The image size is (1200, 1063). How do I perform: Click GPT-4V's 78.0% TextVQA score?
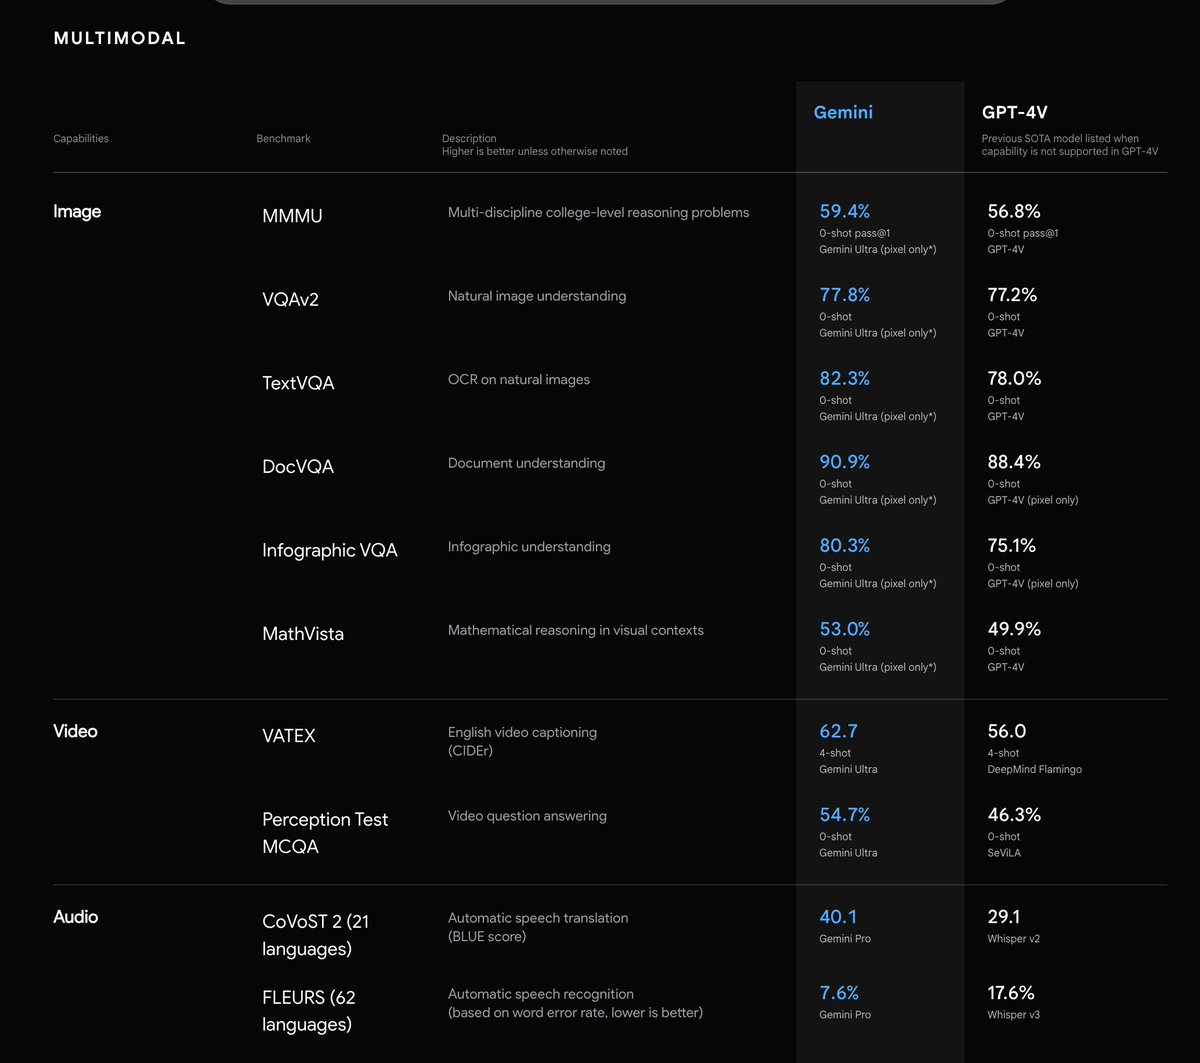(1014, 379)
